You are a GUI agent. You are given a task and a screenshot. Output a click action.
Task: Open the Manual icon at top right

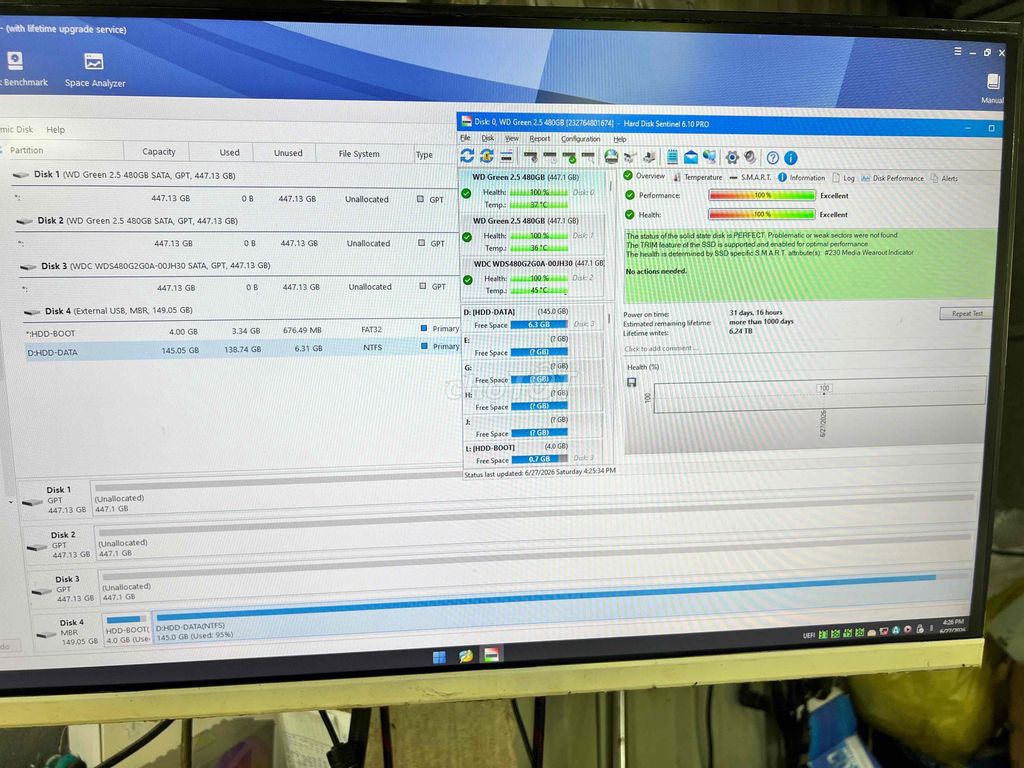[993, 88]
